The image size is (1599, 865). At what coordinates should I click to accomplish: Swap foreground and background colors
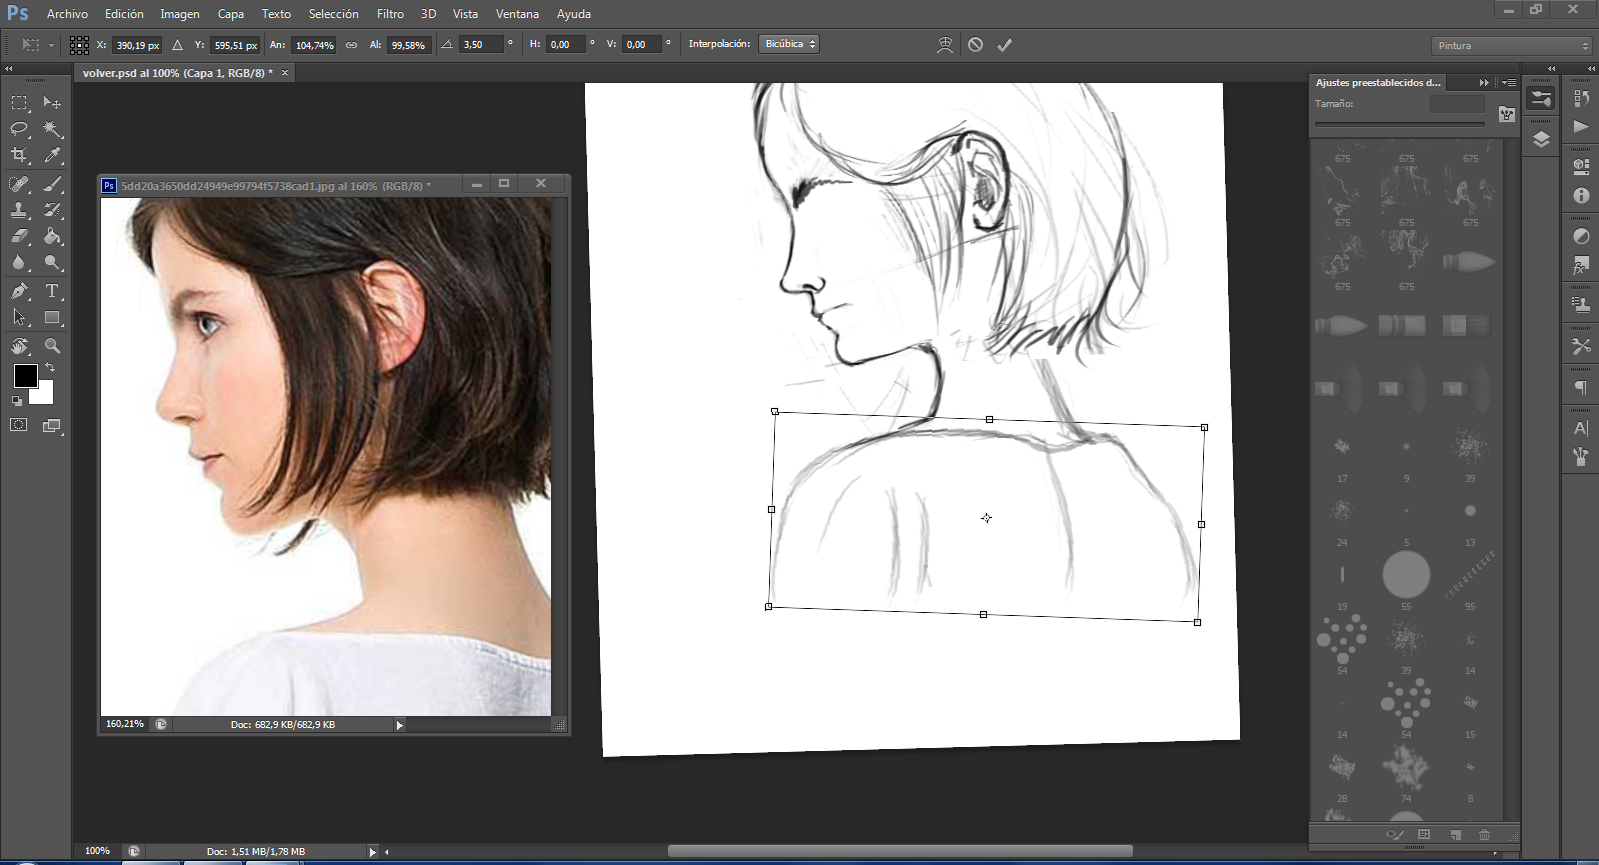point(50,367)
